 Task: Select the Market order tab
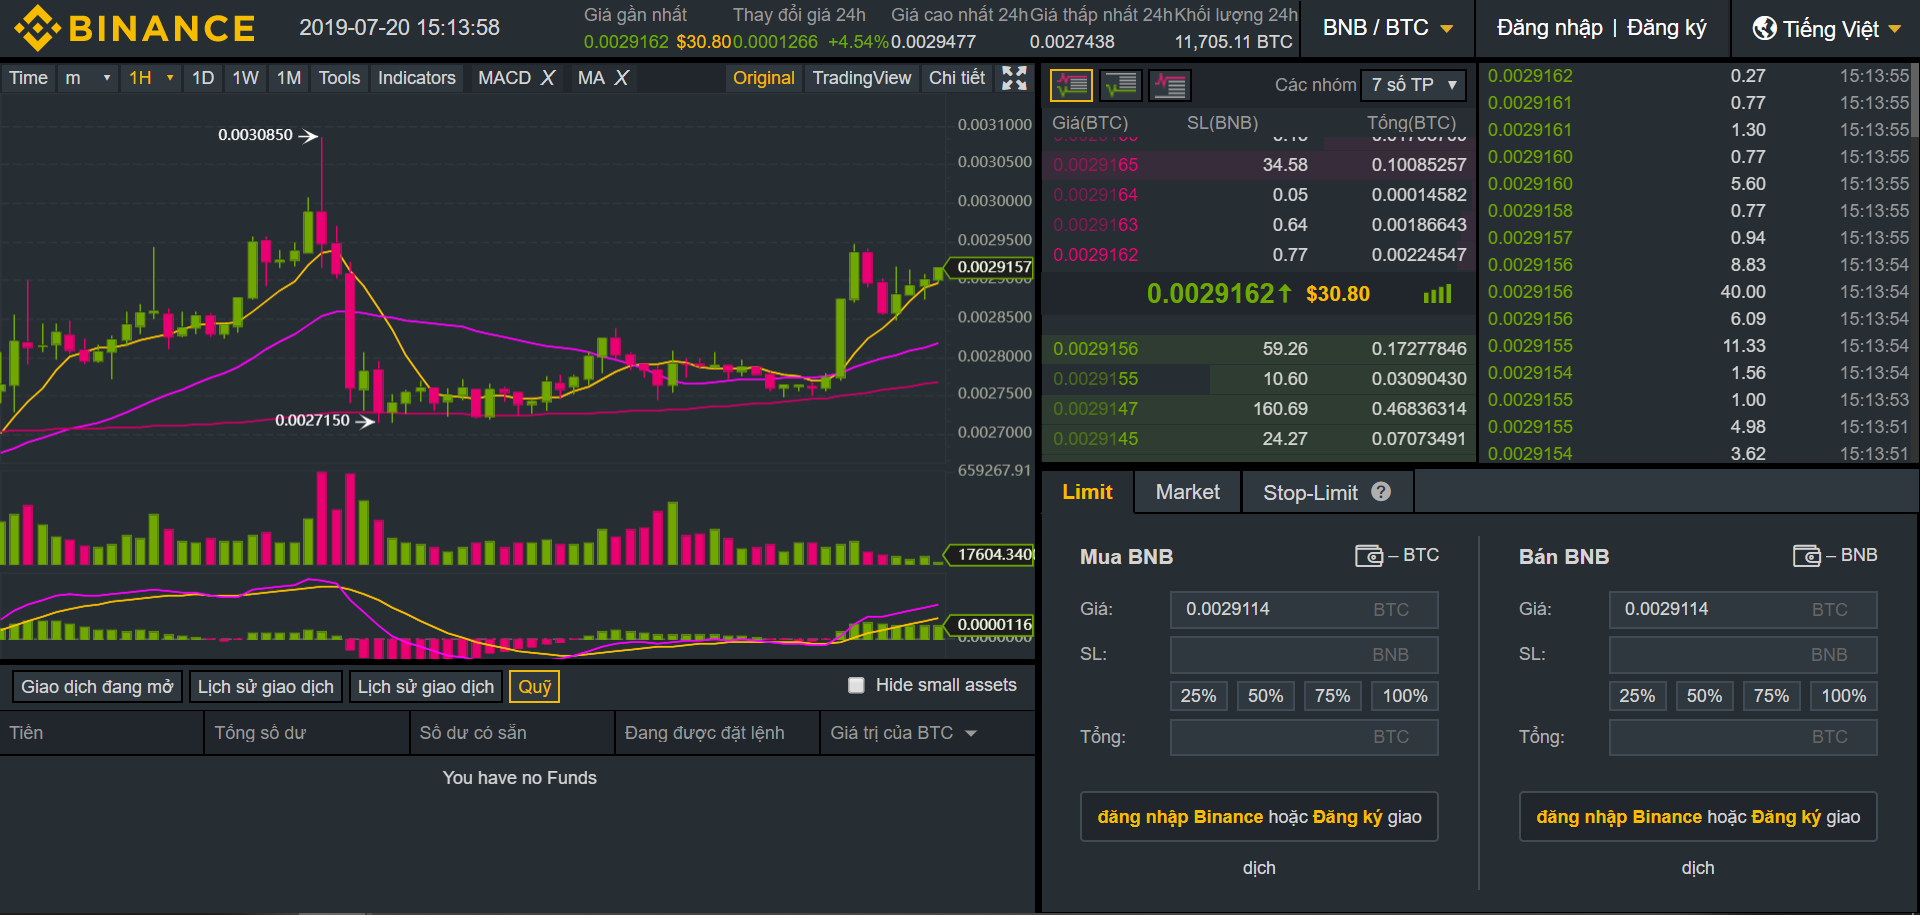1187,492
